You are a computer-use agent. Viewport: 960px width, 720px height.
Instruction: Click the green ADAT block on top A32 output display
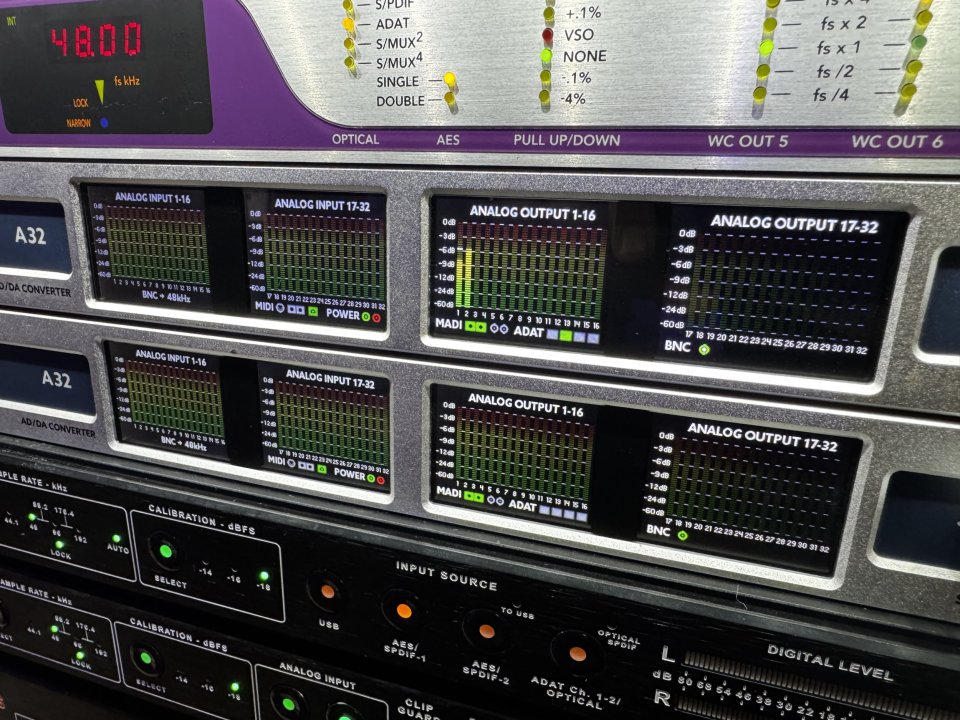565,337
